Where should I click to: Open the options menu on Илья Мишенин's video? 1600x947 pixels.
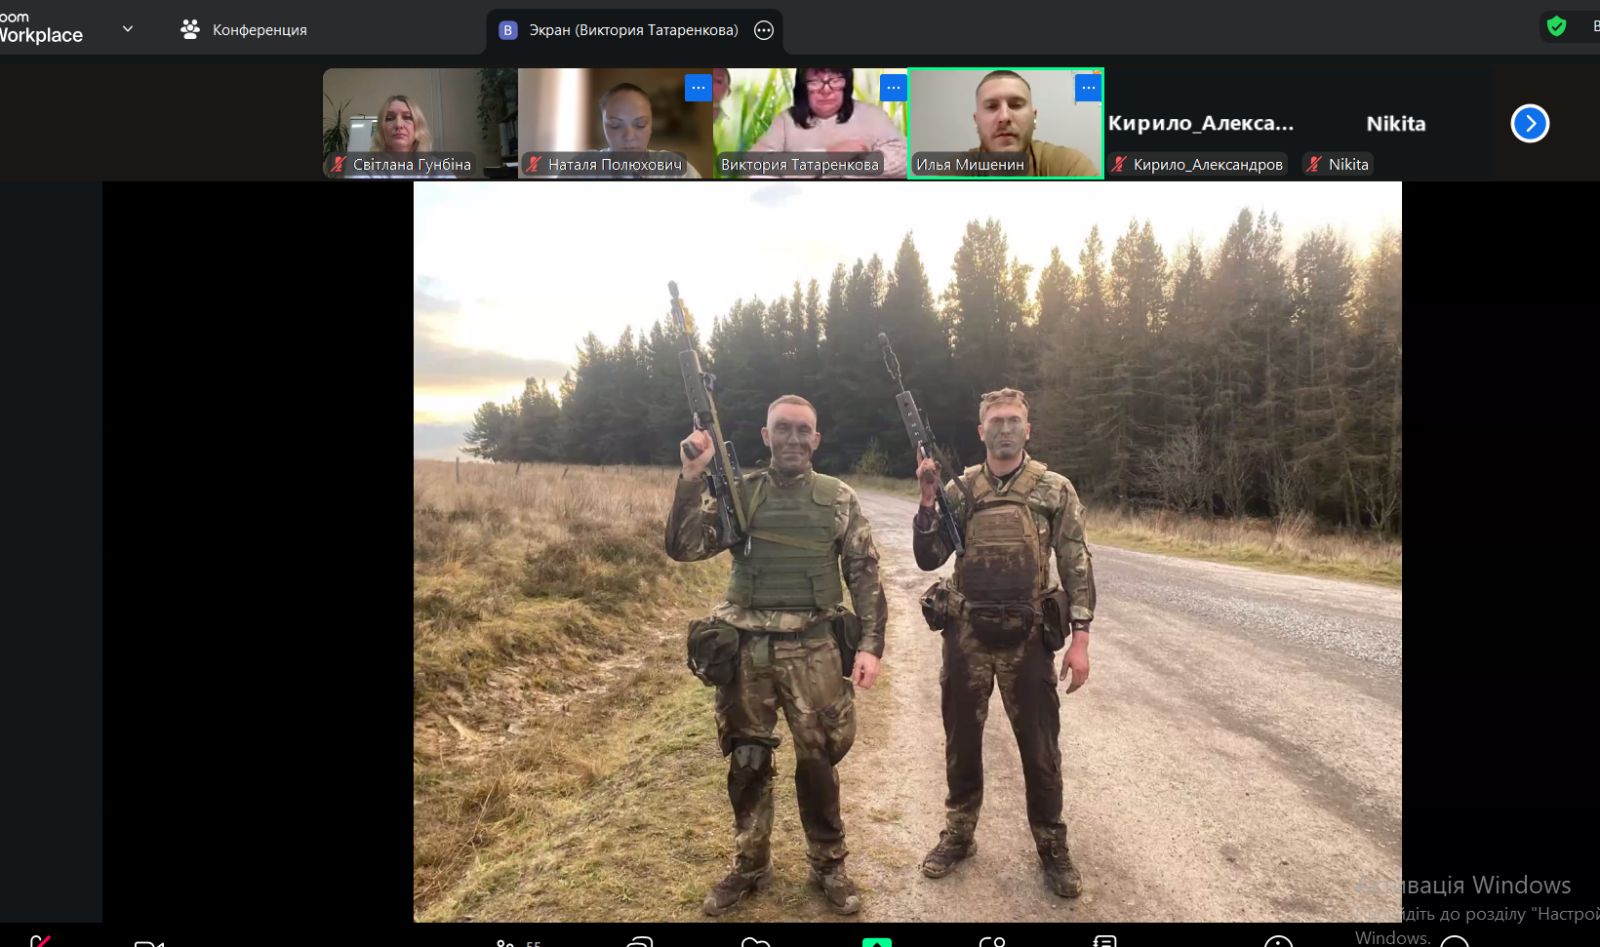pyautogui.click(x=1088, y=88)
